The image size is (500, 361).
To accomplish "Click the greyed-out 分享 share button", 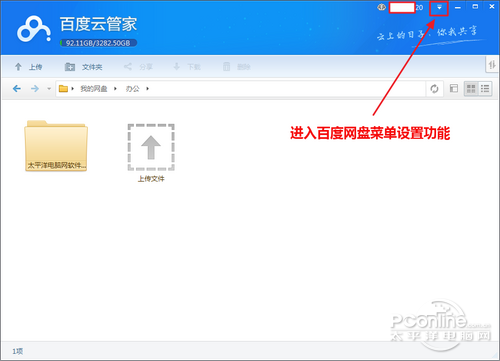I will (x=138, y=67).
